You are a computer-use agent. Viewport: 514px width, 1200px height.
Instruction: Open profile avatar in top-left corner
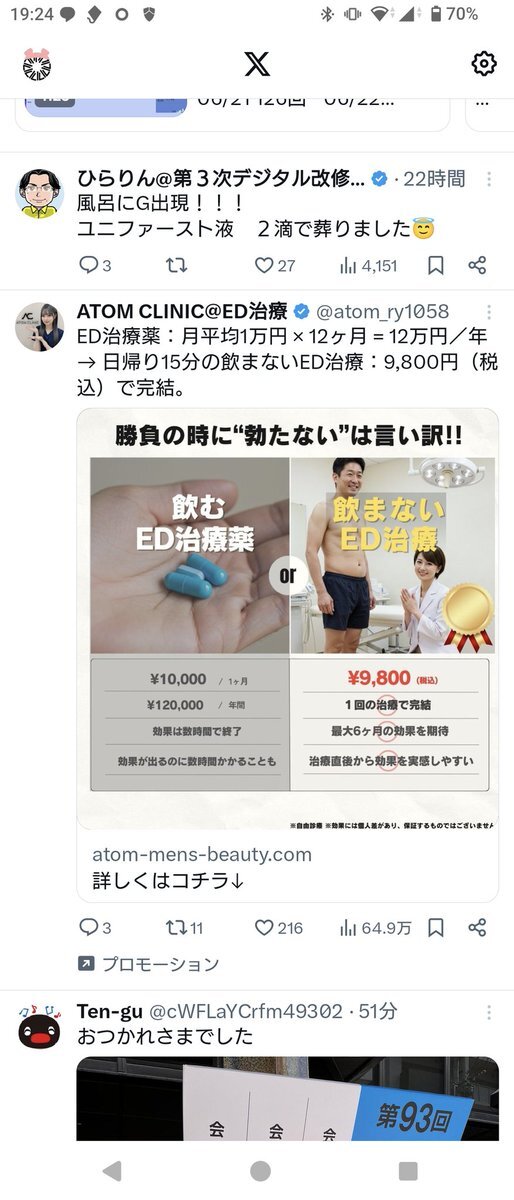click(x=36, y=63)
